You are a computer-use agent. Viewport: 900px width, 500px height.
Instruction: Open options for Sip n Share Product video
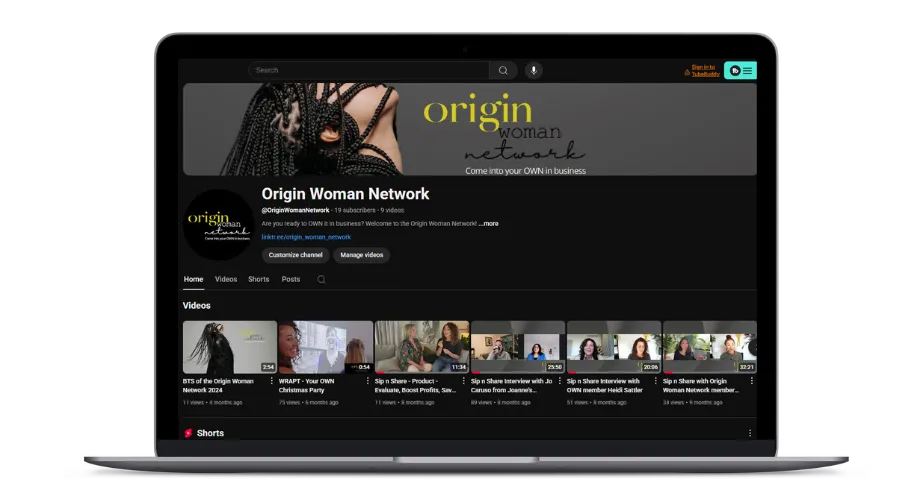pos(464,381)
